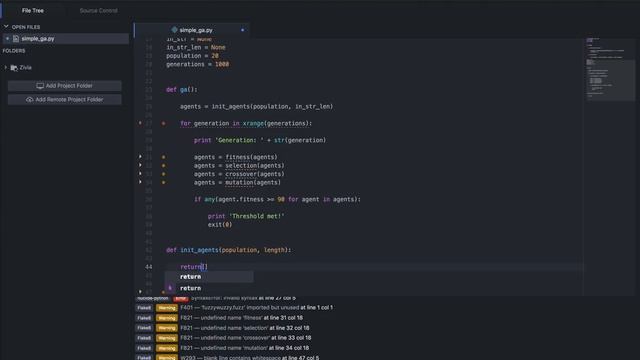Open the undefined name 'crossover' warning
The width and height of the screenshot is (640, 360).
click(246, 338)
